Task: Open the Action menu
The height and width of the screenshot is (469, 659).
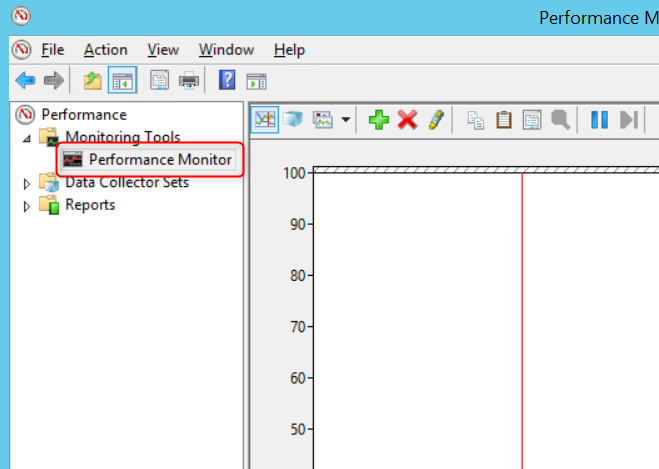Action: point(105,50)
